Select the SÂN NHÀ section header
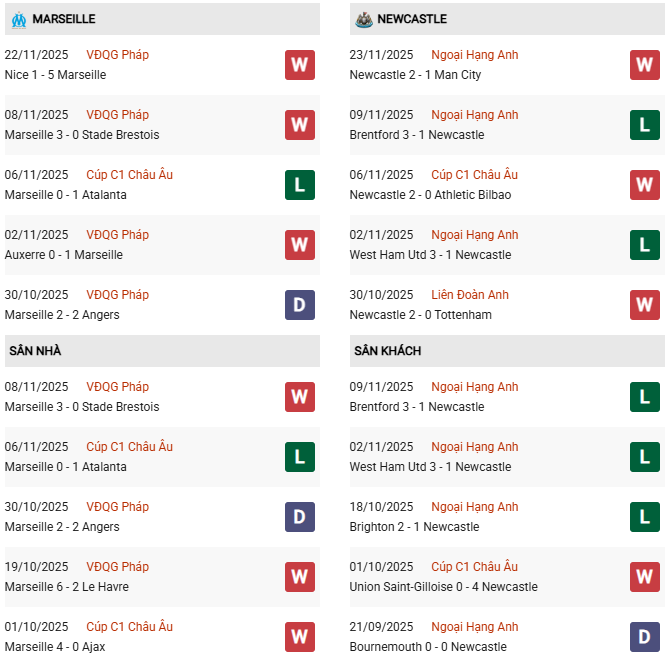 [x=35, y=351]
